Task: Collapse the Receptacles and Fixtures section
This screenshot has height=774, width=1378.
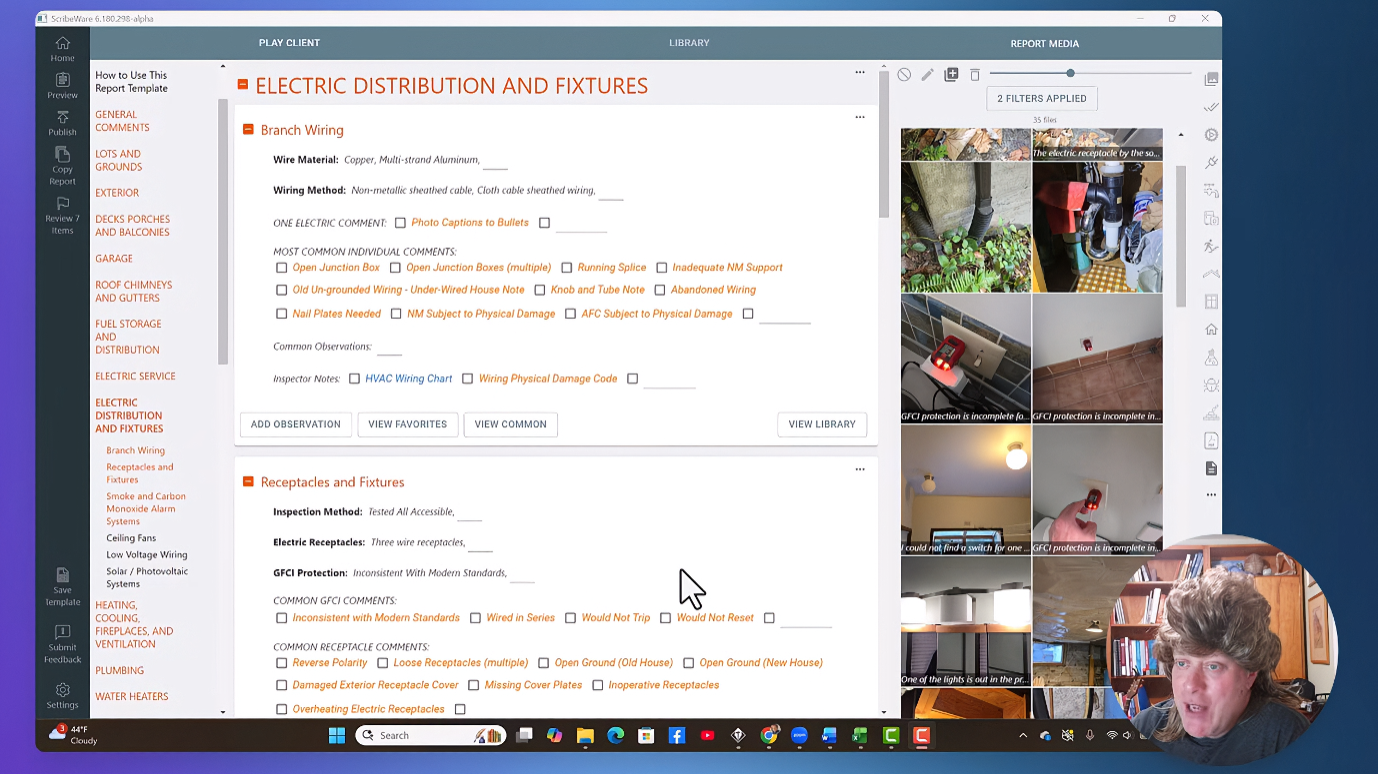Action: pos(248,482)
